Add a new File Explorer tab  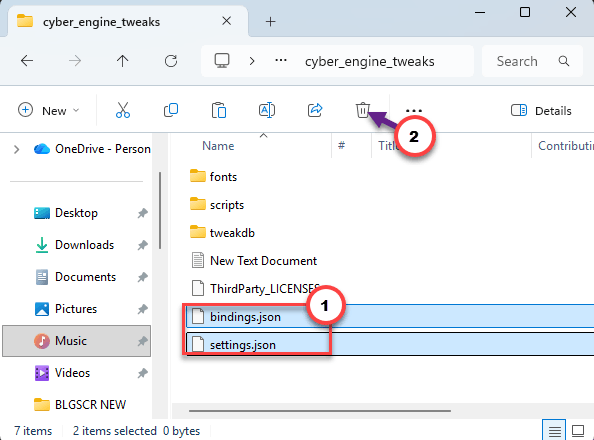tap(270, 22)
